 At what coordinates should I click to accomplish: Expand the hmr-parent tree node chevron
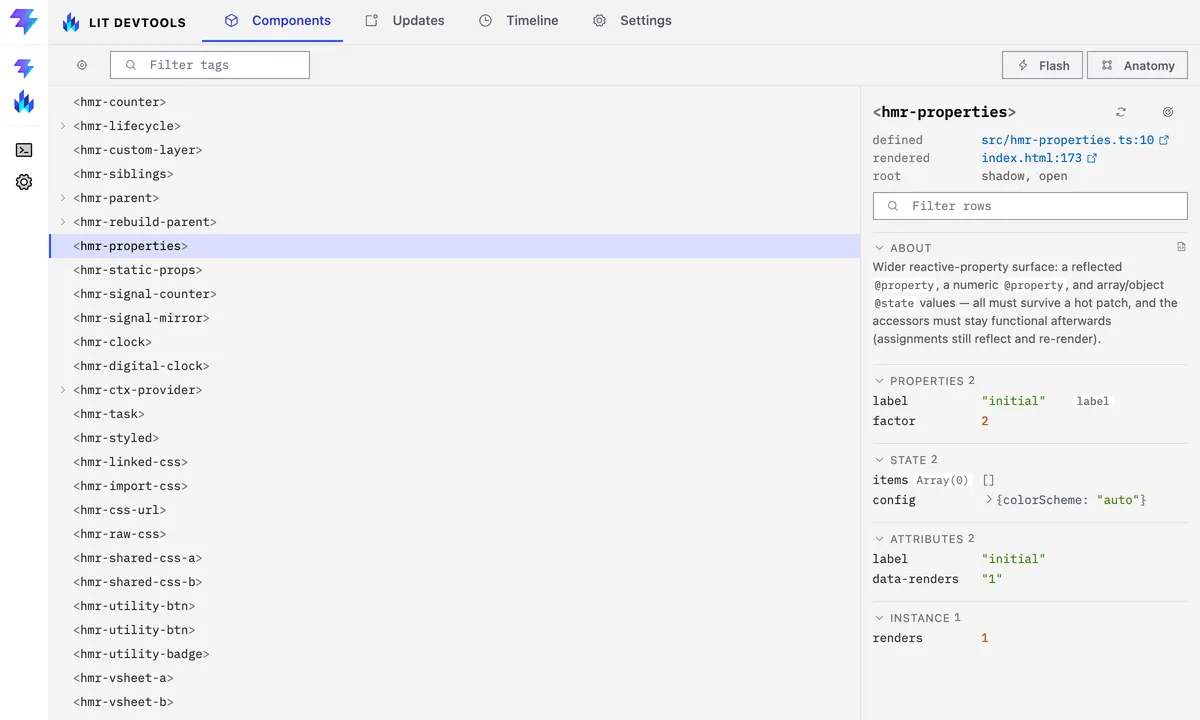pyautogui.click(x=63, y=198)
